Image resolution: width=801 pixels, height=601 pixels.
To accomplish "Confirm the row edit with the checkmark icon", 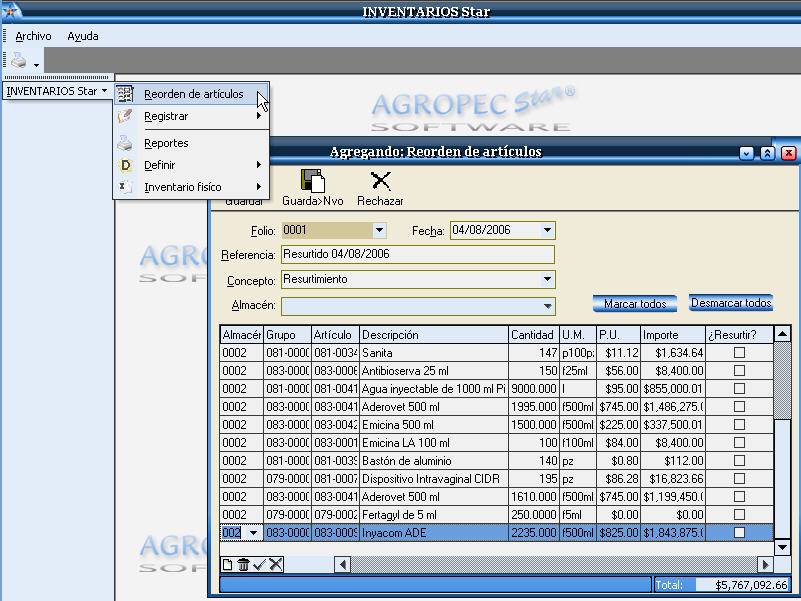I will pos(260,565).
